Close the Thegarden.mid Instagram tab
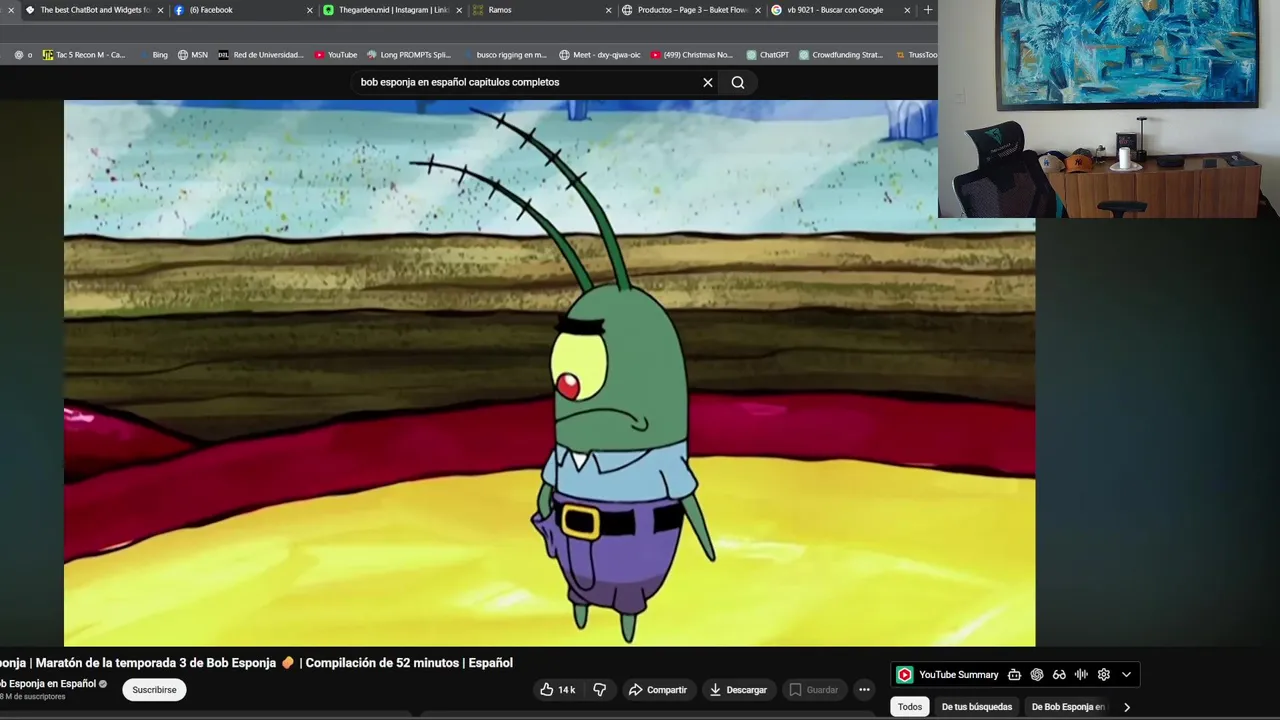1280x720 pixels. pyautogui.click(x=459, y=10)
